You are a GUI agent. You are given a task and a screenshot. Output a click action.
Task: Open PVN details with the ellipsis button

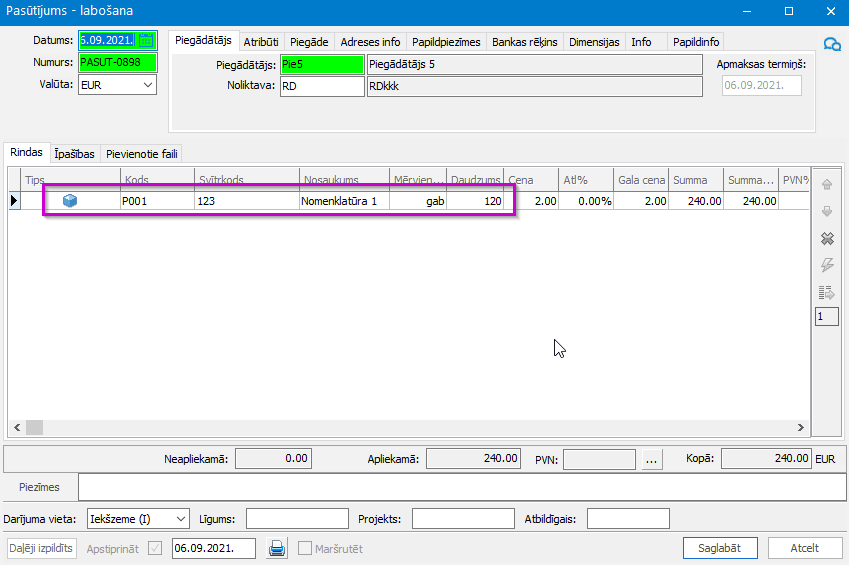pos(651,459)
